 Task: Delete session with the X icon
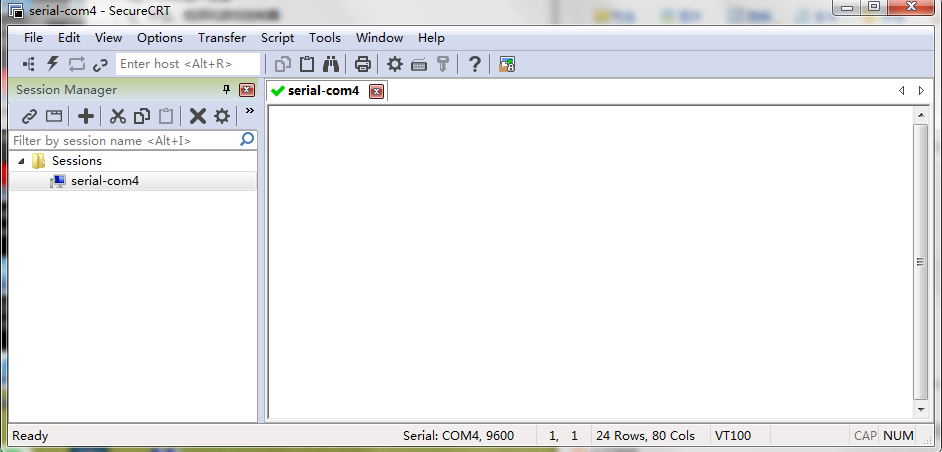click(198, 116)
